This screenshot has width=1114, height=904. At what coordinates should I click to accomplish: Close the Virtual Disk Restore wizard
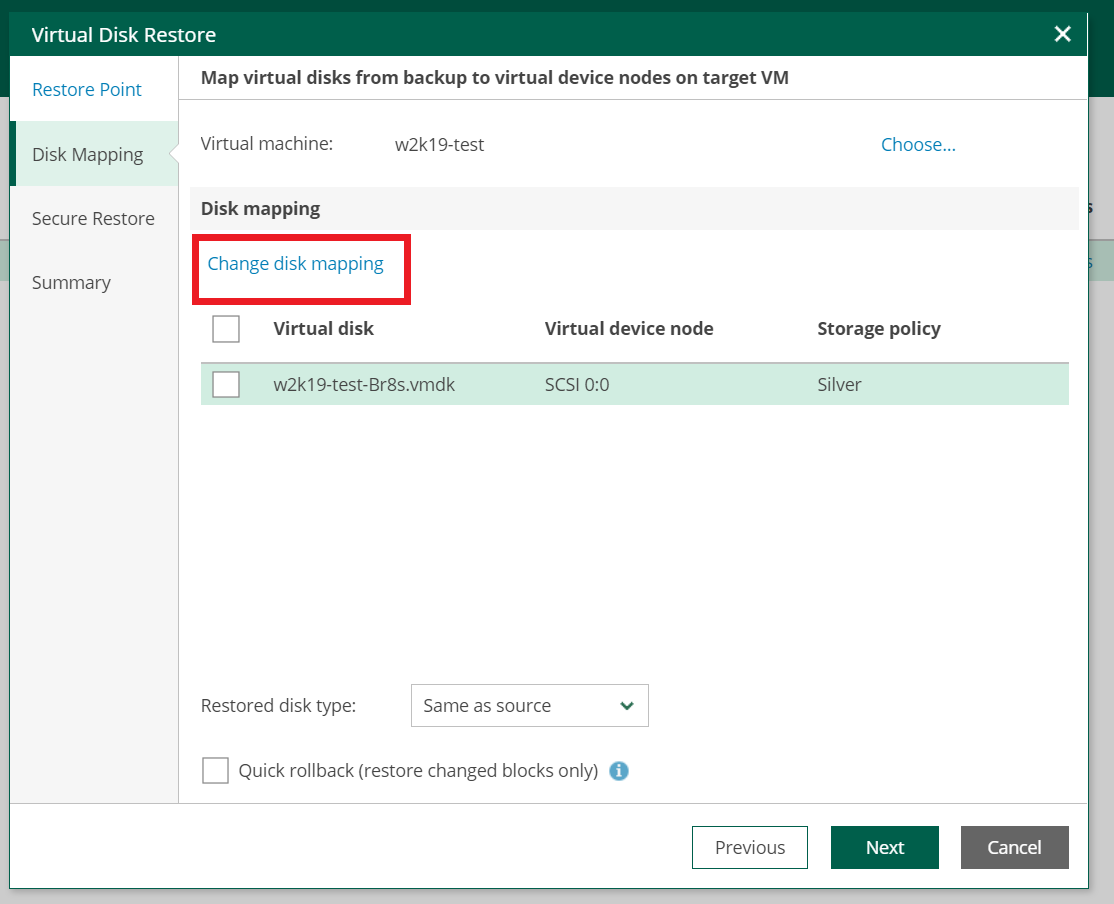coord(1062,33)
